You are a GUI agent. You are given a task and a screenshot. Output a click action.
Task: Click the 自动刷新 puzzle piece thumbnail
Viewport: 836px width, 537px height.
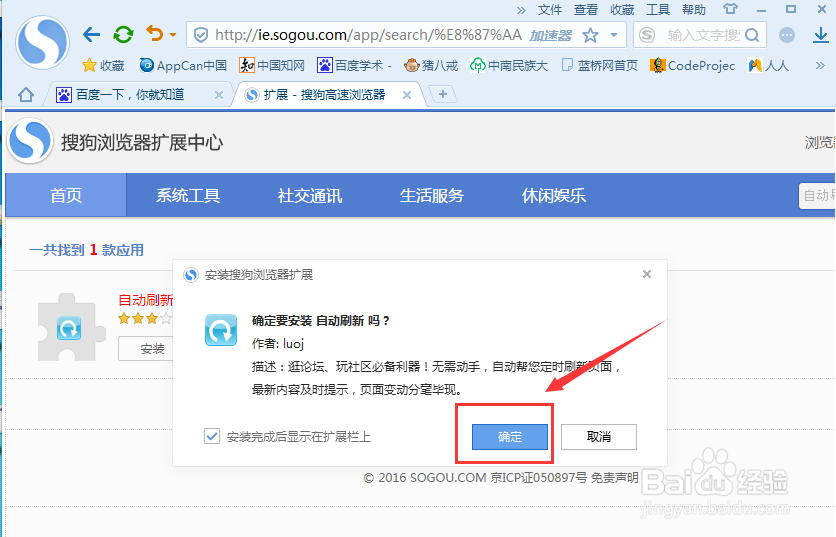pyautogui.click(x=69, y=327)
